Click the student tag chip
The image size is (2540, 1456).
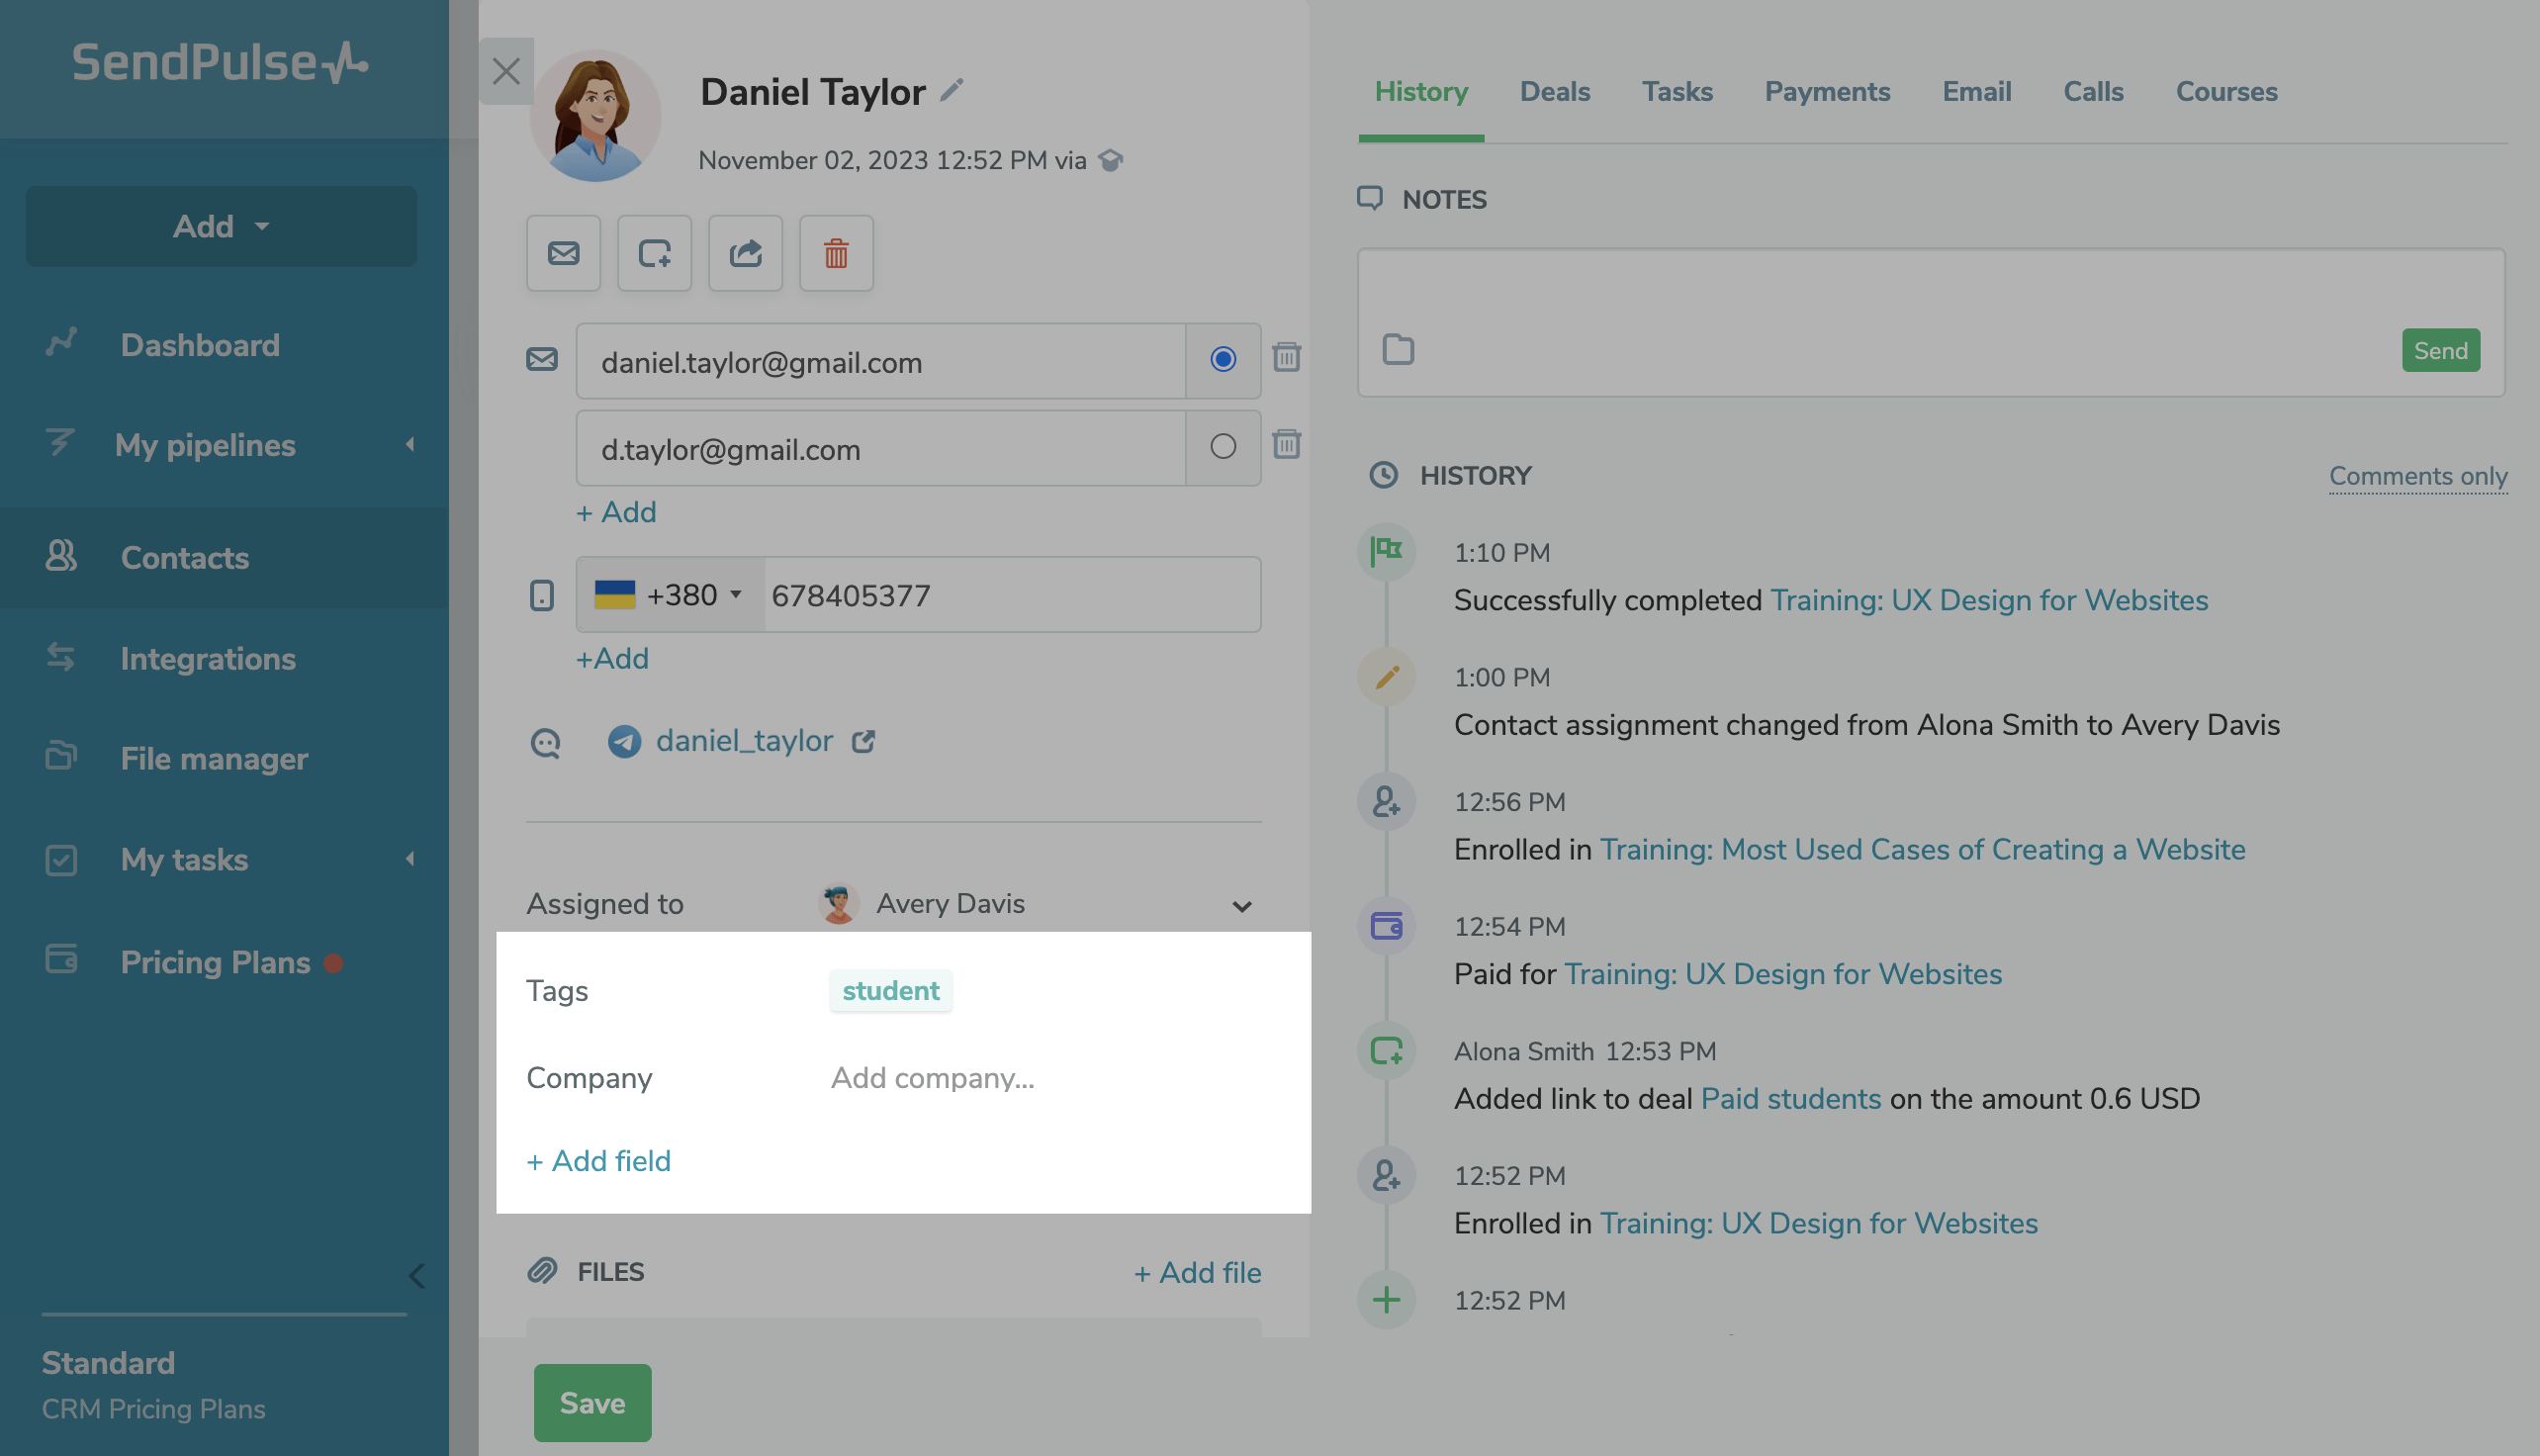point(890,990)
